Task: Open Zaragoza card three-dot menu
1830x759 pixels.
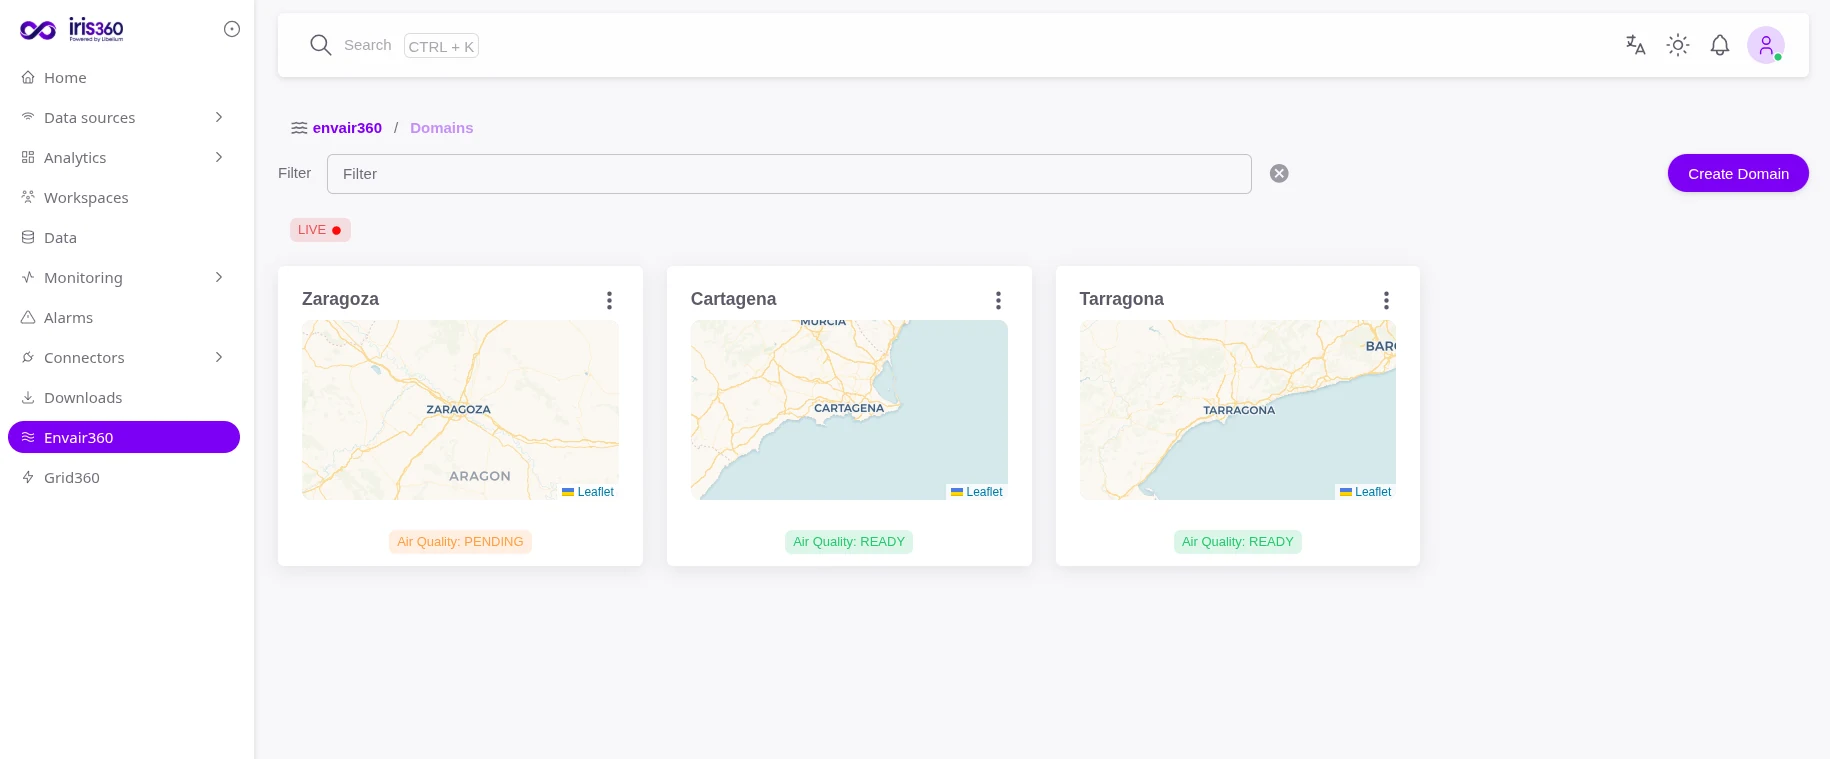Action: 609,300
